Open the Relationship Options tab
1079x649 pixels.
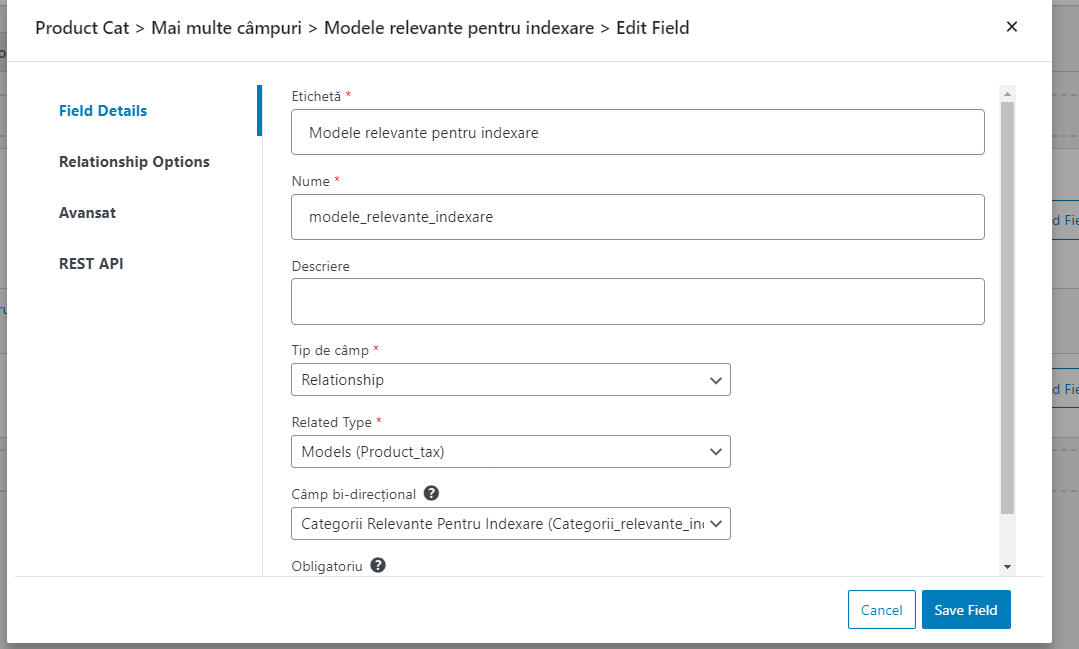click(x=134, y=162)
